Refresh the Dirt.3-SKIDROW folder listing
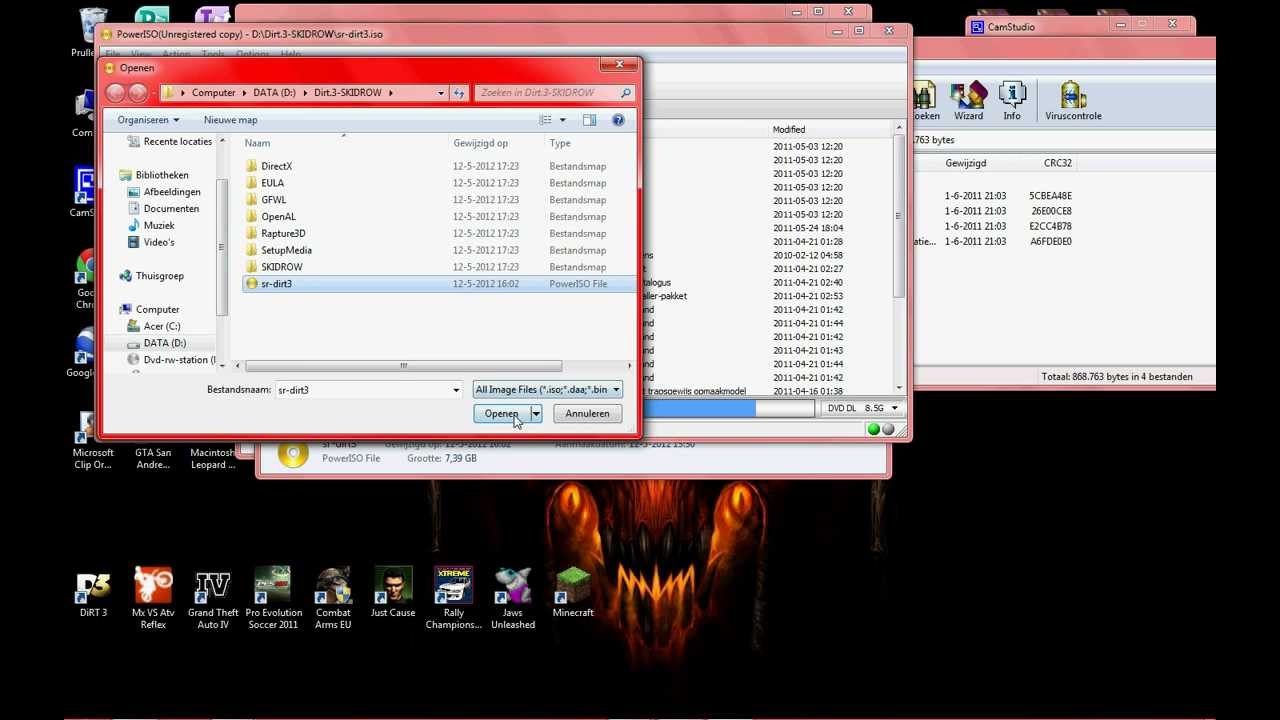This screenshot has width=1280, height=720. (x=459, y=93)
